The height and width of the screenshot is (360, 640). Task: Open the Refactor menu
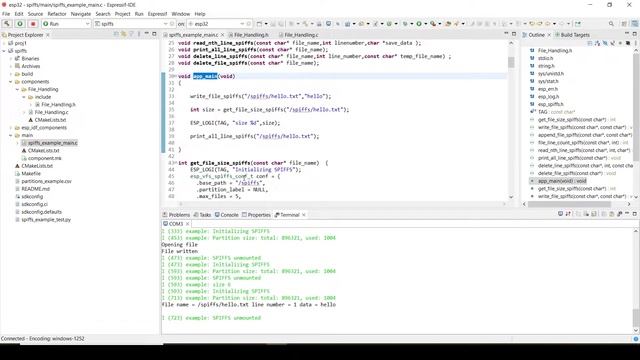pos(57,14)
